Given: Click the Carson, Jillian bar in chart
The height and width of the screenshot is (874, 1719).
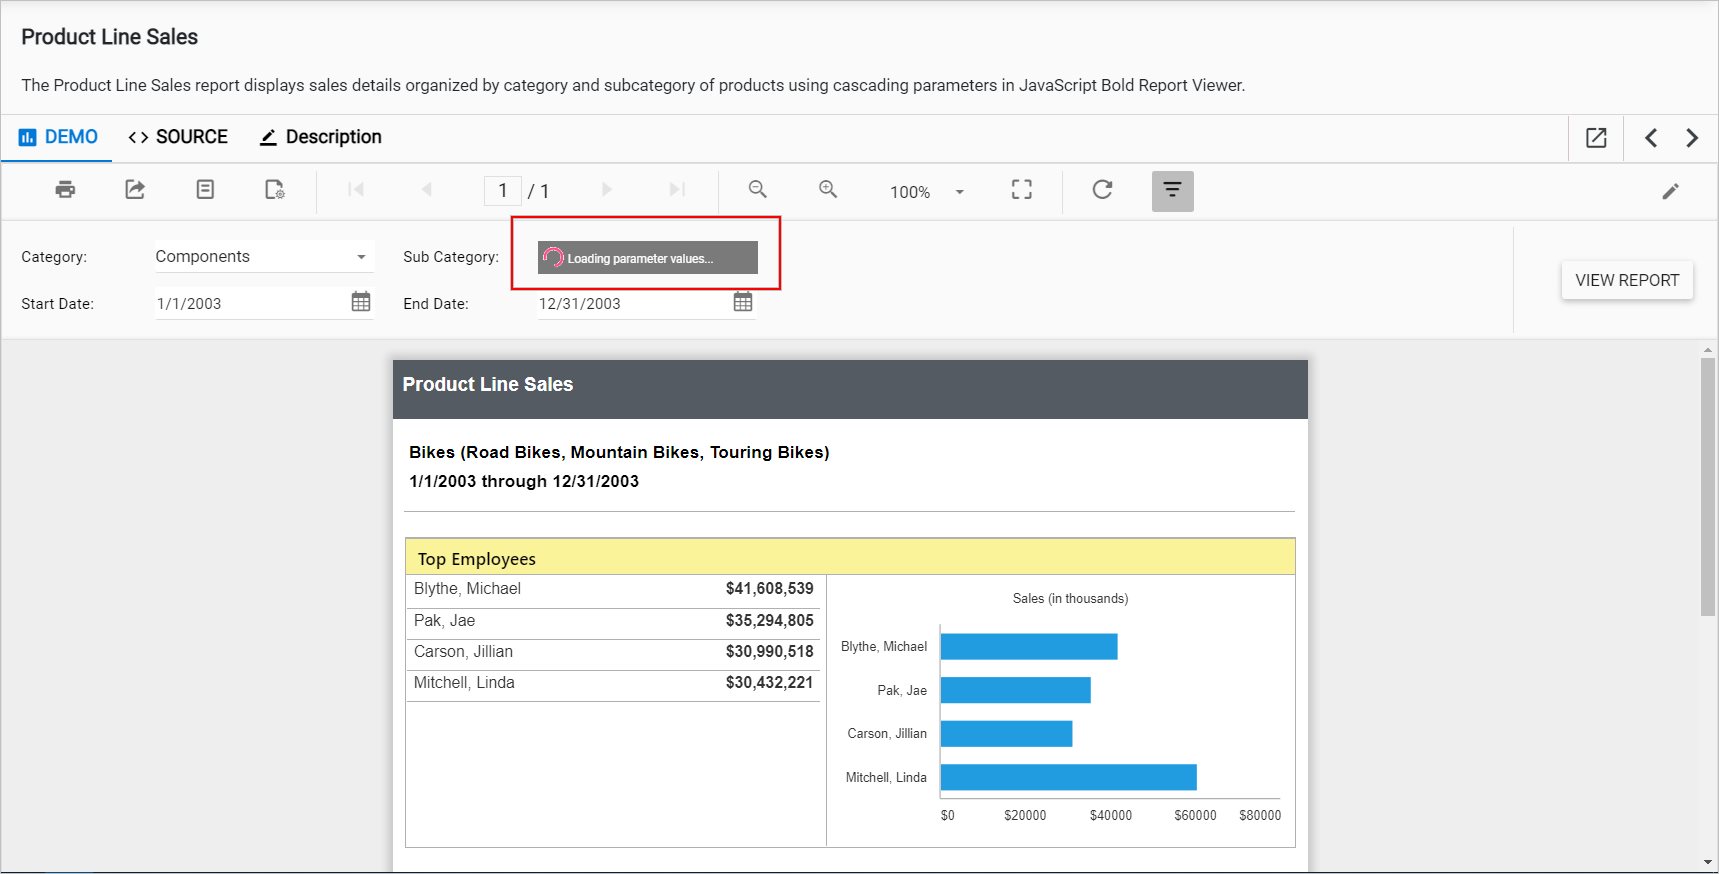Looking at the screenshot, I should [x=1006, y=734].
